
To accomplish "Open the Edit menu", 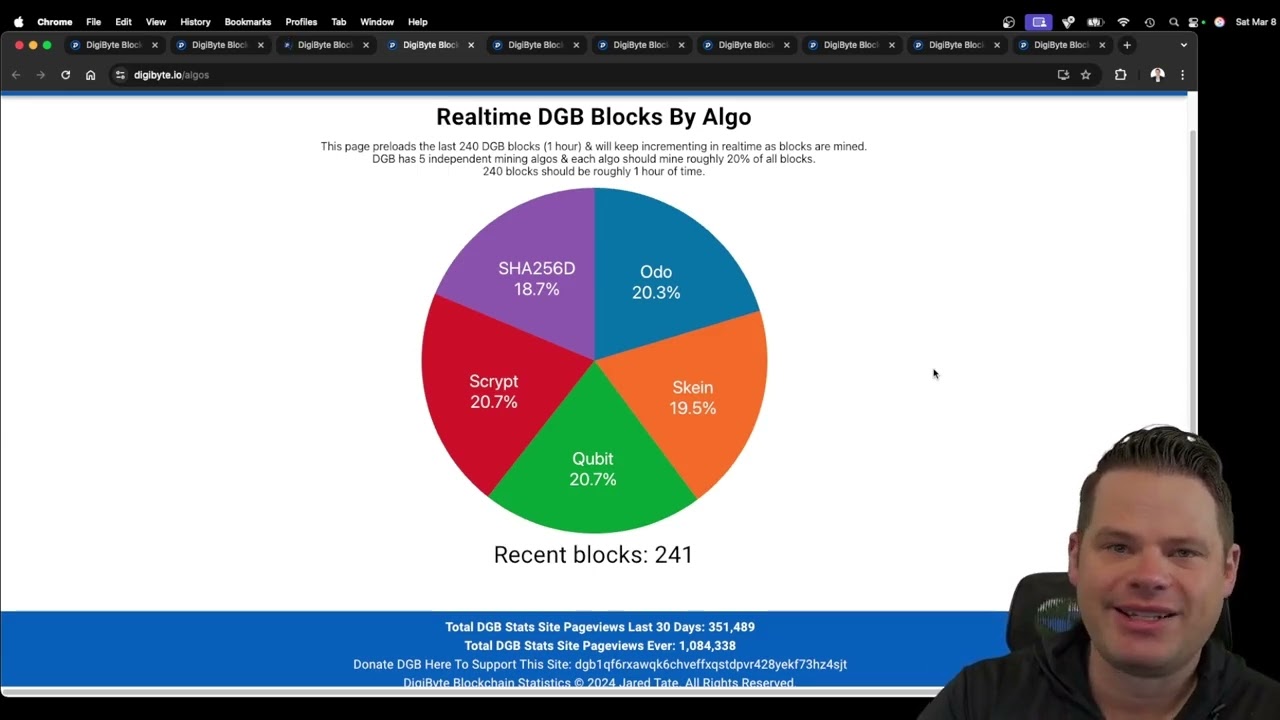I will pos(123,22).
